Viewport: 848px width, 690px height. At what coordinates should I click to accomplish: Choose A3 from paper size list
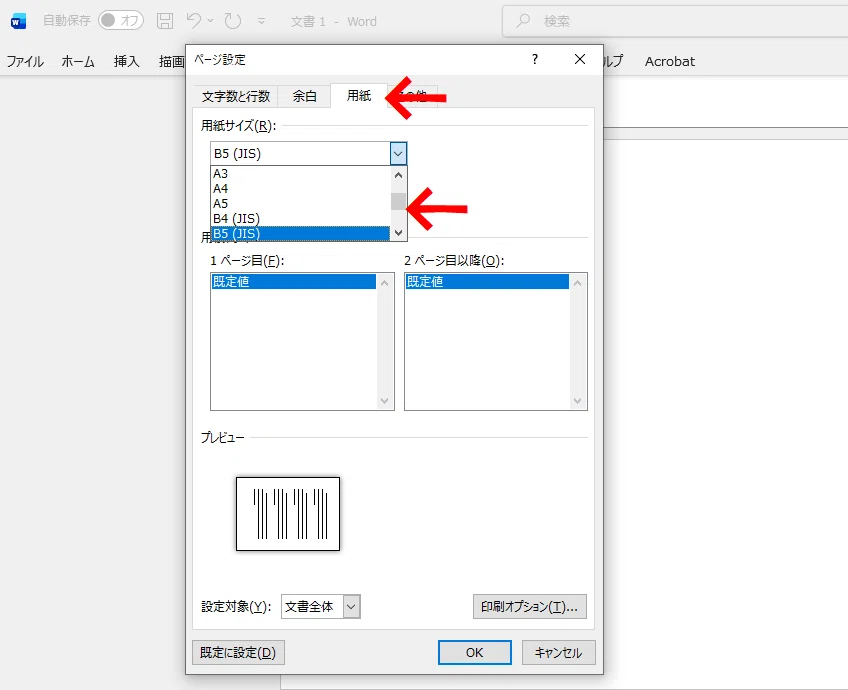[x=300, y=174]
